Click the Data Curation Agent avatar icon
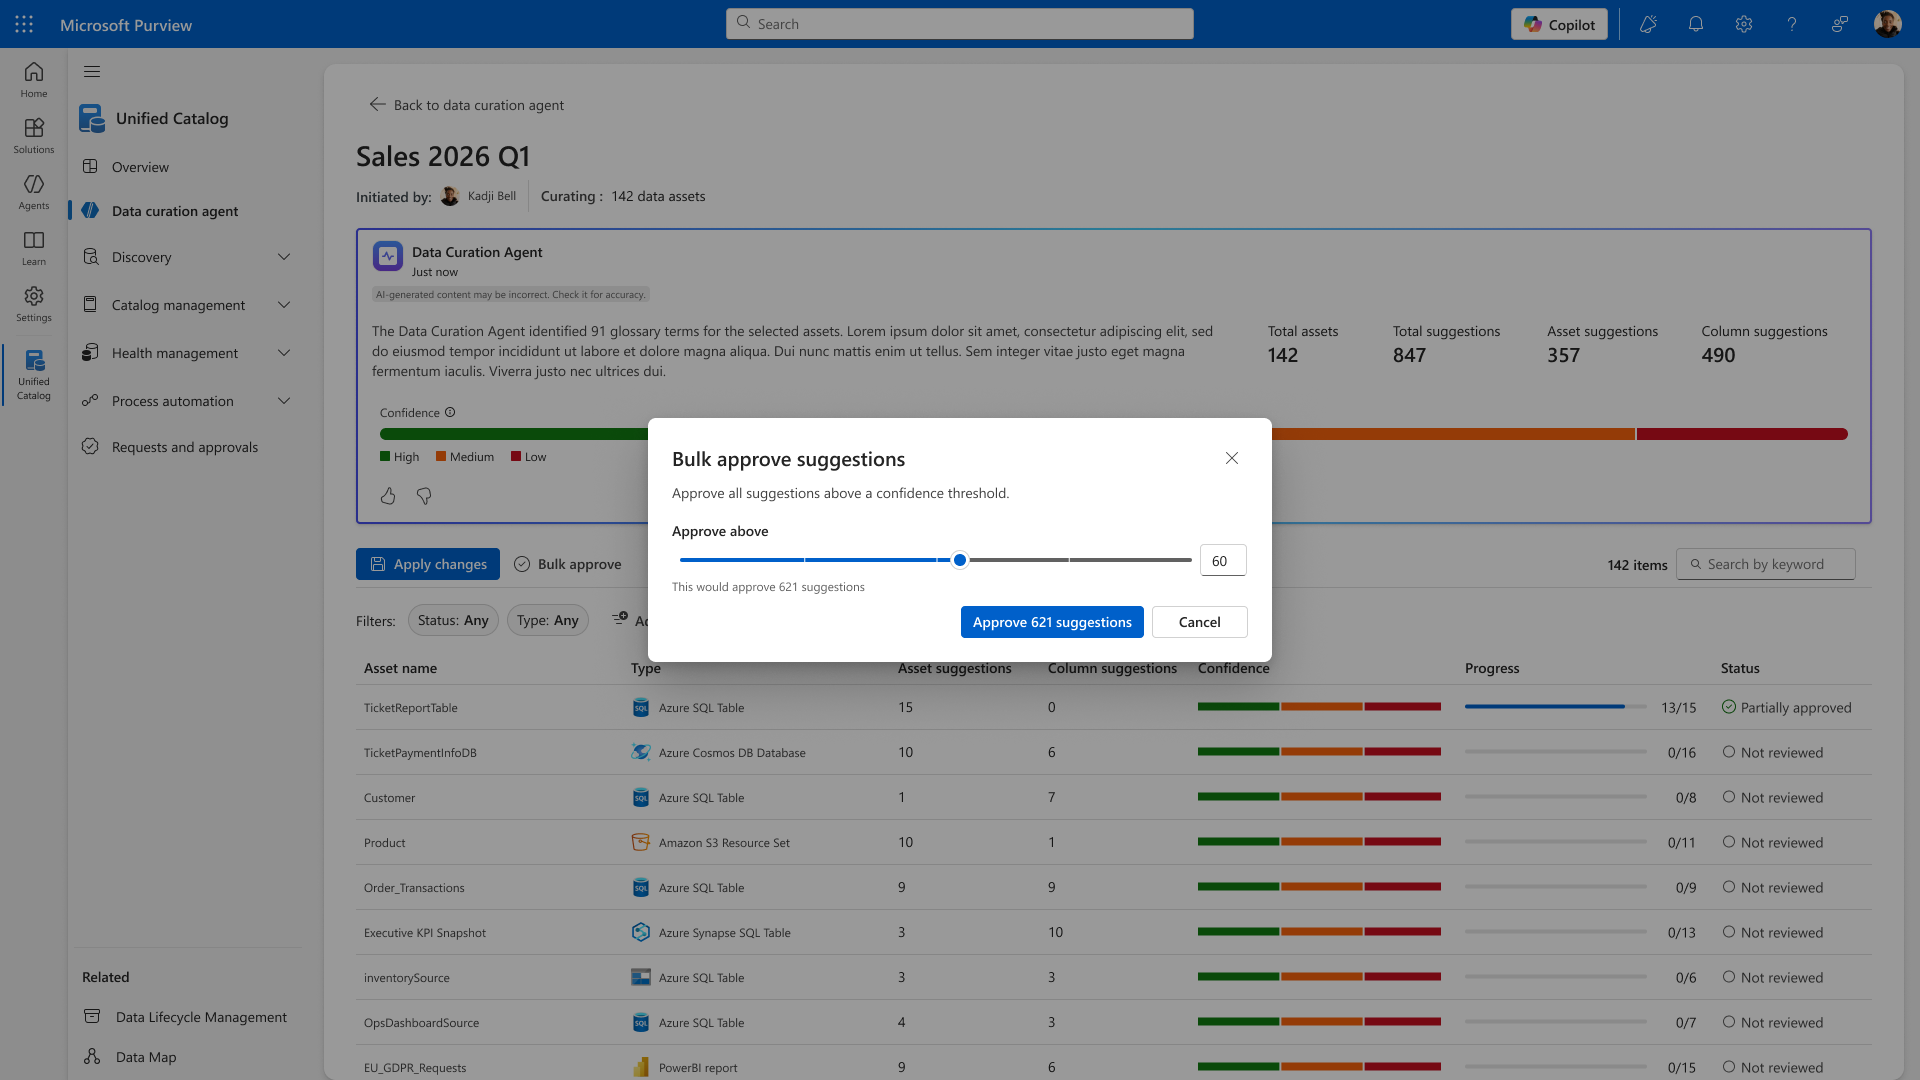 tap(388, 256)
